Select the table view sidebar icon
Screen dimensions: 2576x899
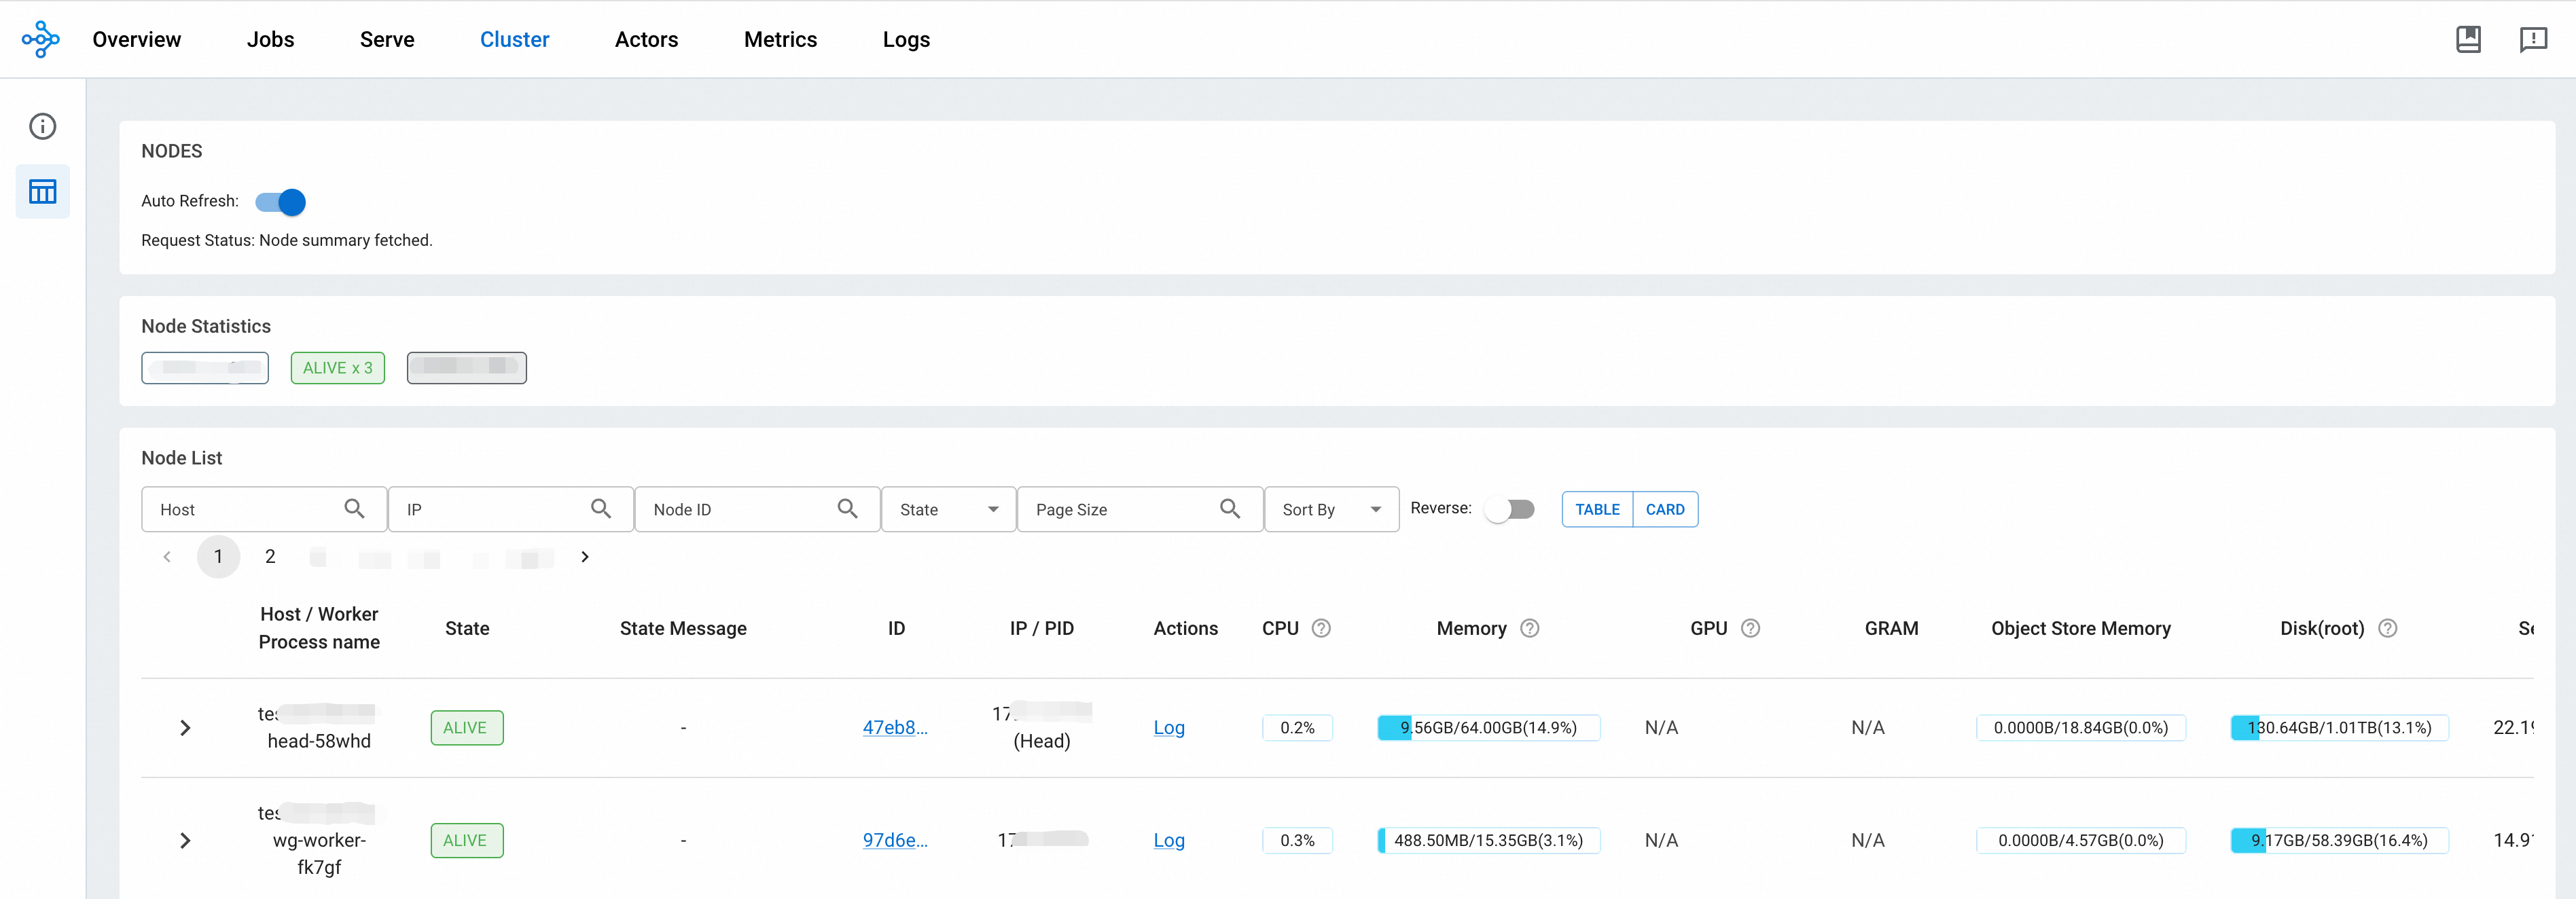coord(42,191)
